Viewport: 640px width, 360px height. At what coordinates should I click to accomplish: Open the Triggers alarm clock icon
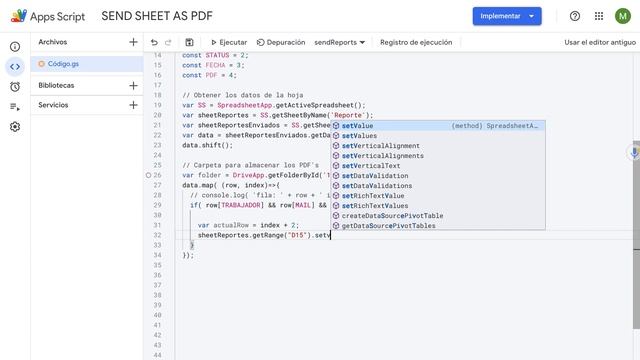click(15, 87)
